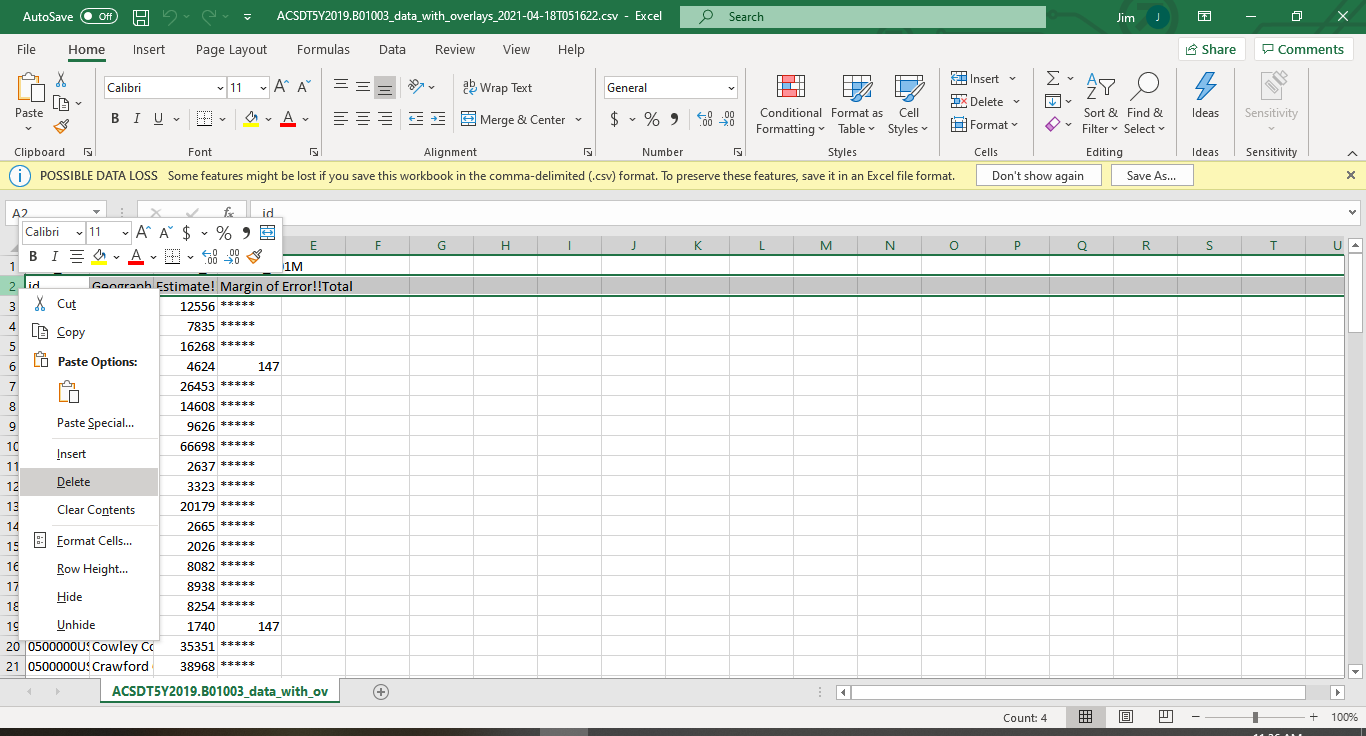Click the ribbon Font Color red A
Image resolution: width=1366 pixels, height=736 pixels.
(x=288, y=119)
